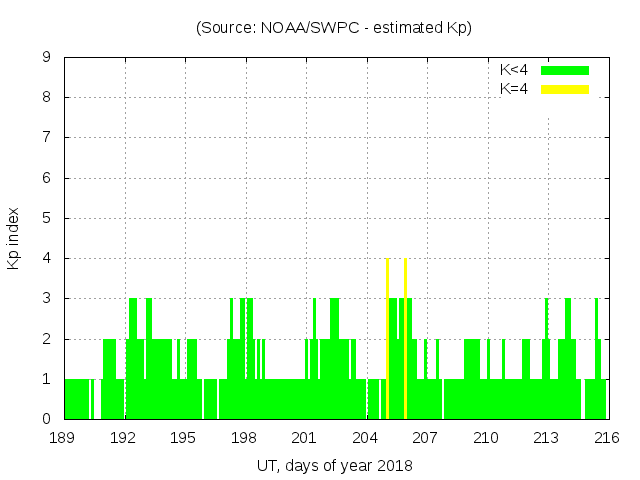The width and height of the screenshot is (640, 480).
Task: Click x-axis tick label 210
Action: pyautogui.click(x=486, y=438)
